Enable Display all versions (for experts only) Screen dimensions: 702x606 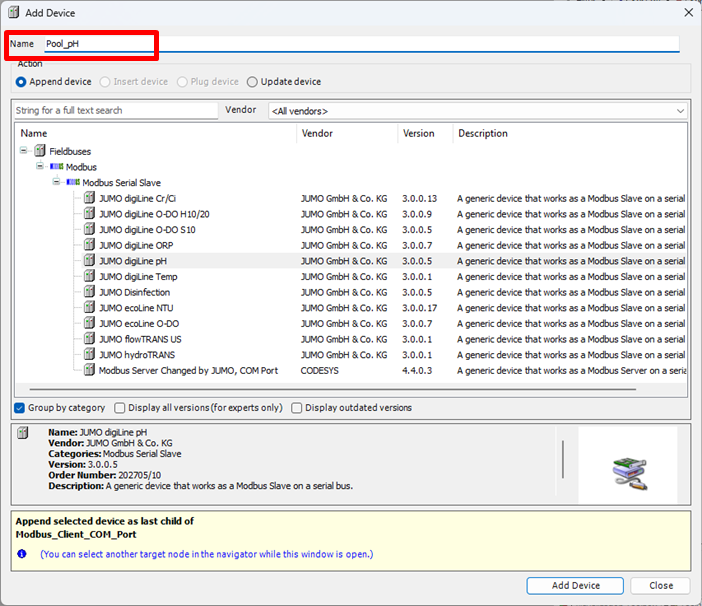click(x=120, y=408)
